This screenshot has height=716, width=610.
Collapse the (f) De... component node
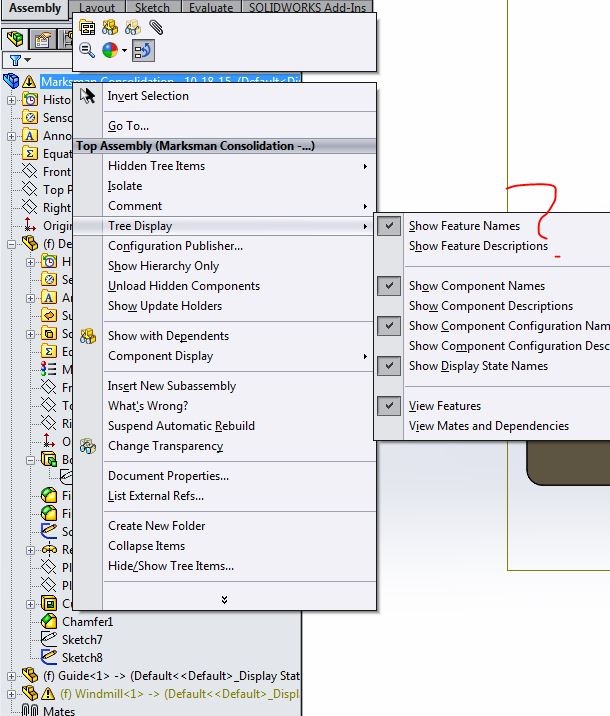coord(11,244)
